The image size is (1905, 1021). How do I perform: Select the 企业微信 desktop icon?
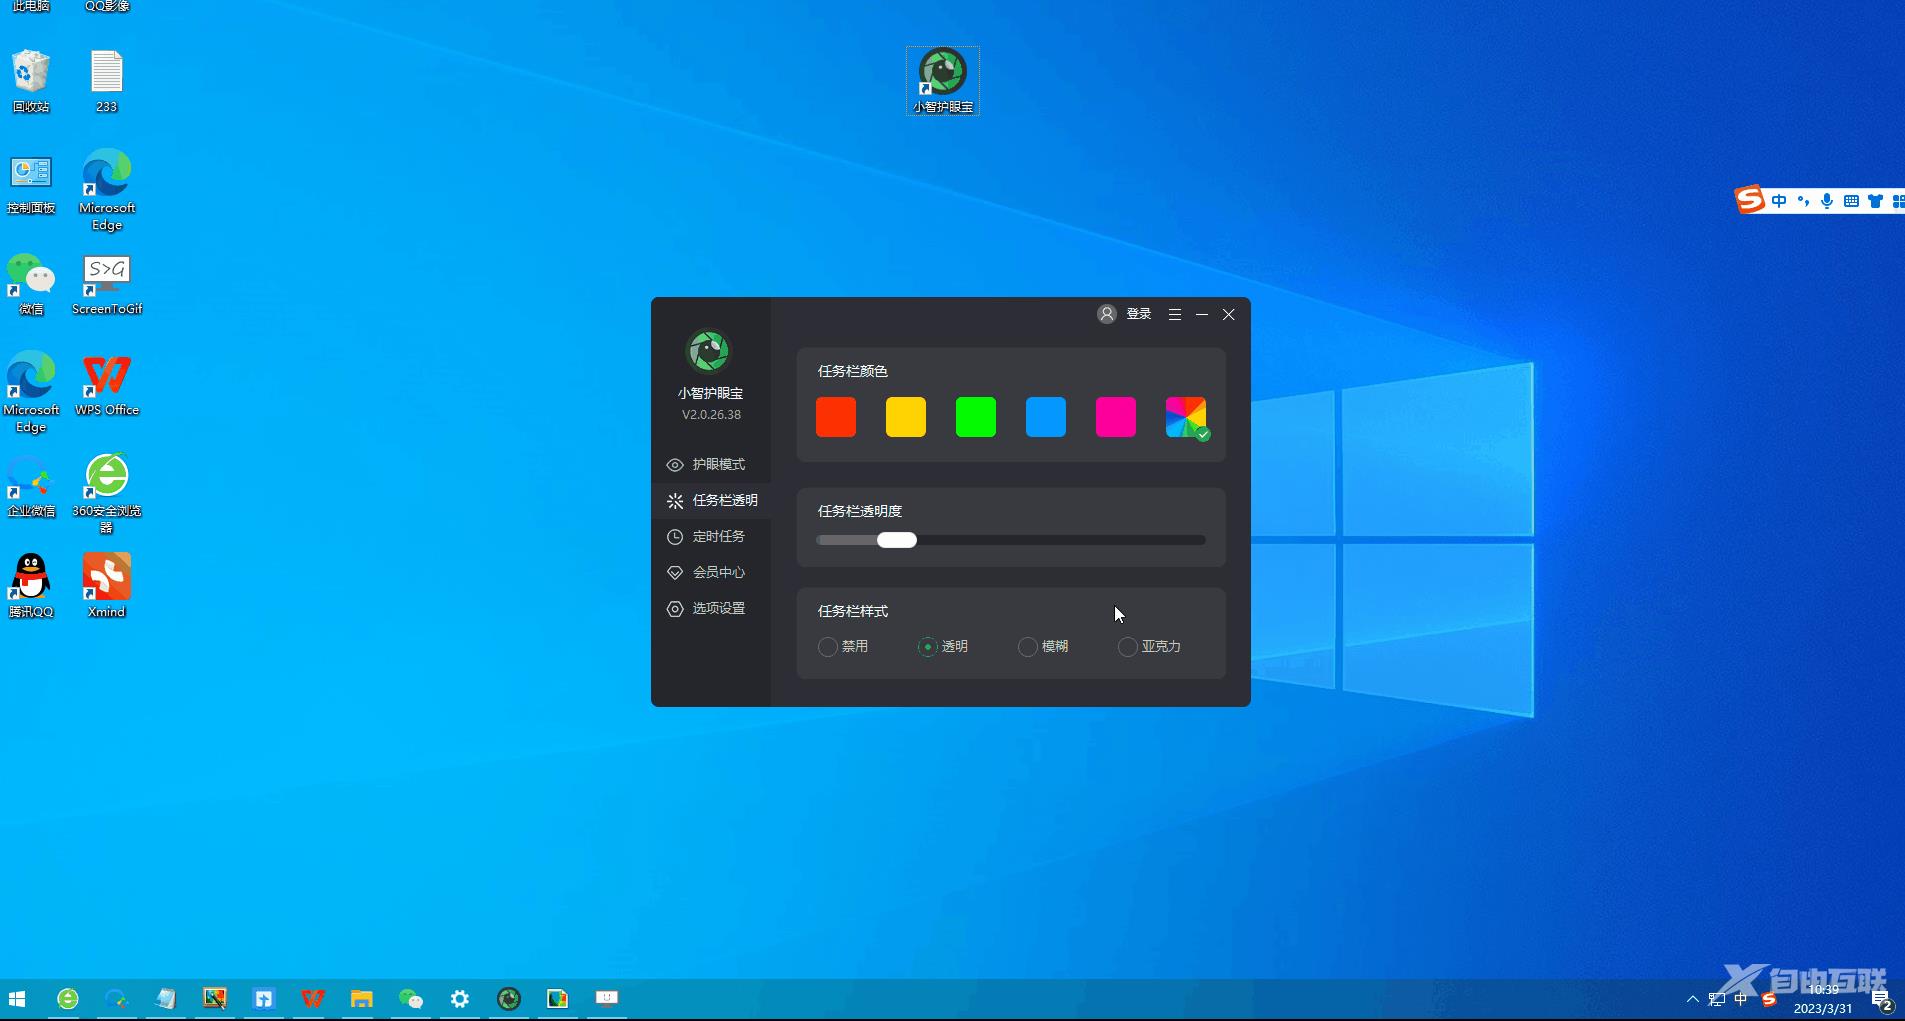click(x=31, y=486)
